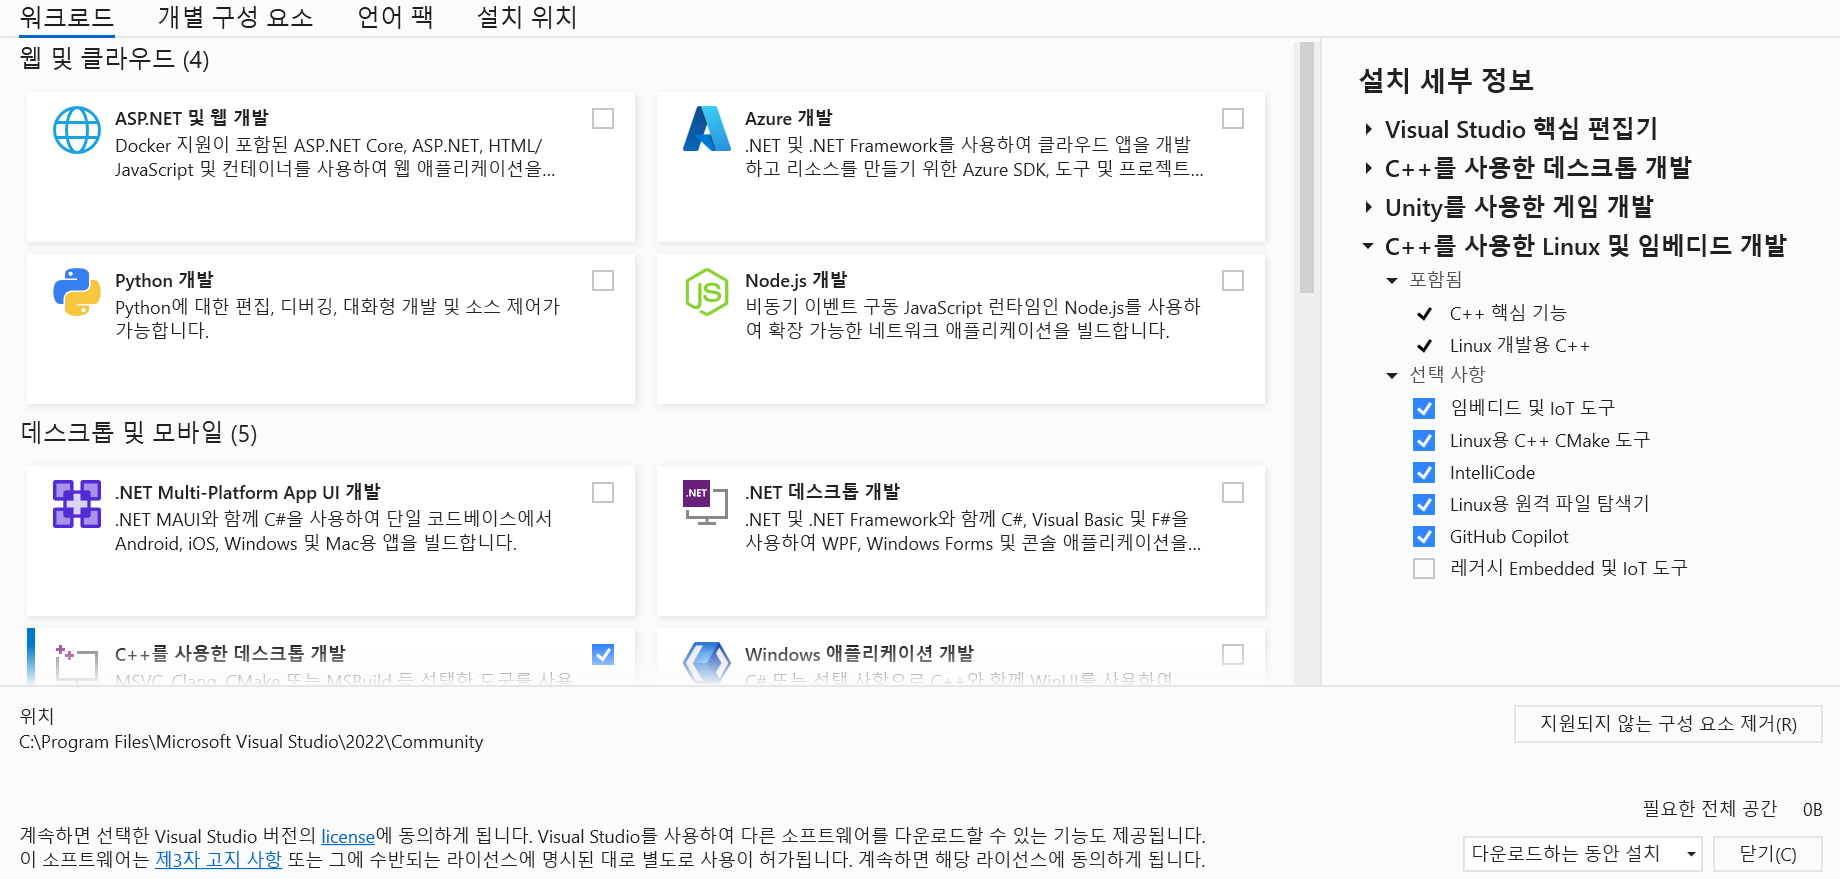1840x879 pixels.
Task: Collapse C++를 사용한 Linux 및 임베디드 개발
Action: click(1368, 245)
